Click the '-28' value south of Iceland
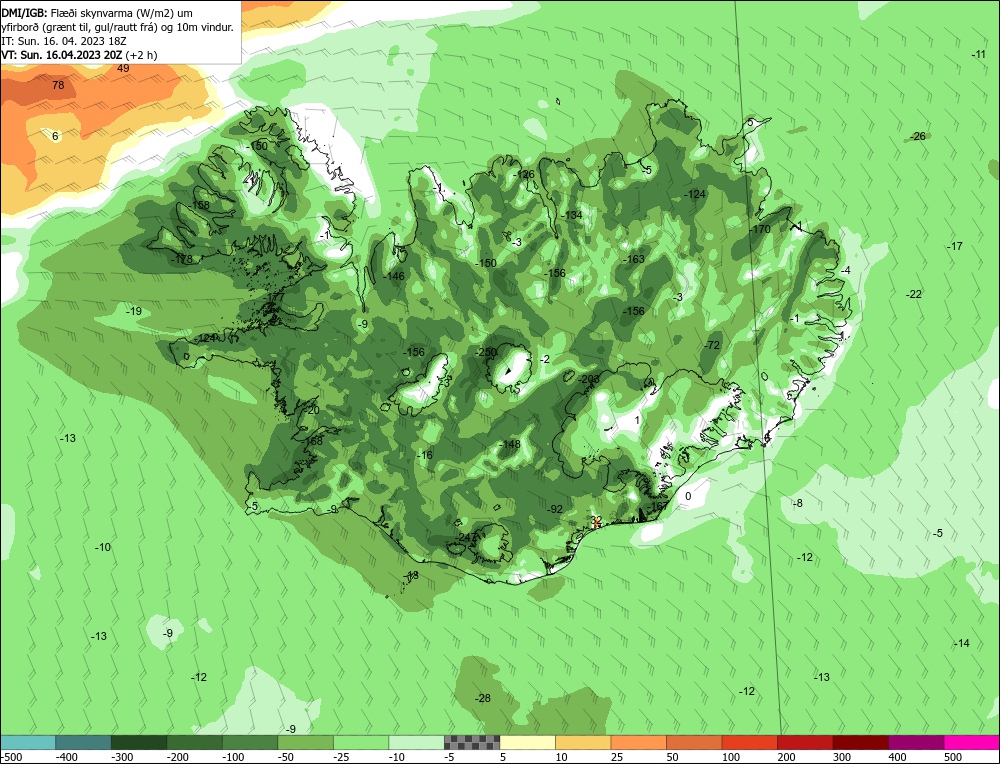 (x=483, y=698)
